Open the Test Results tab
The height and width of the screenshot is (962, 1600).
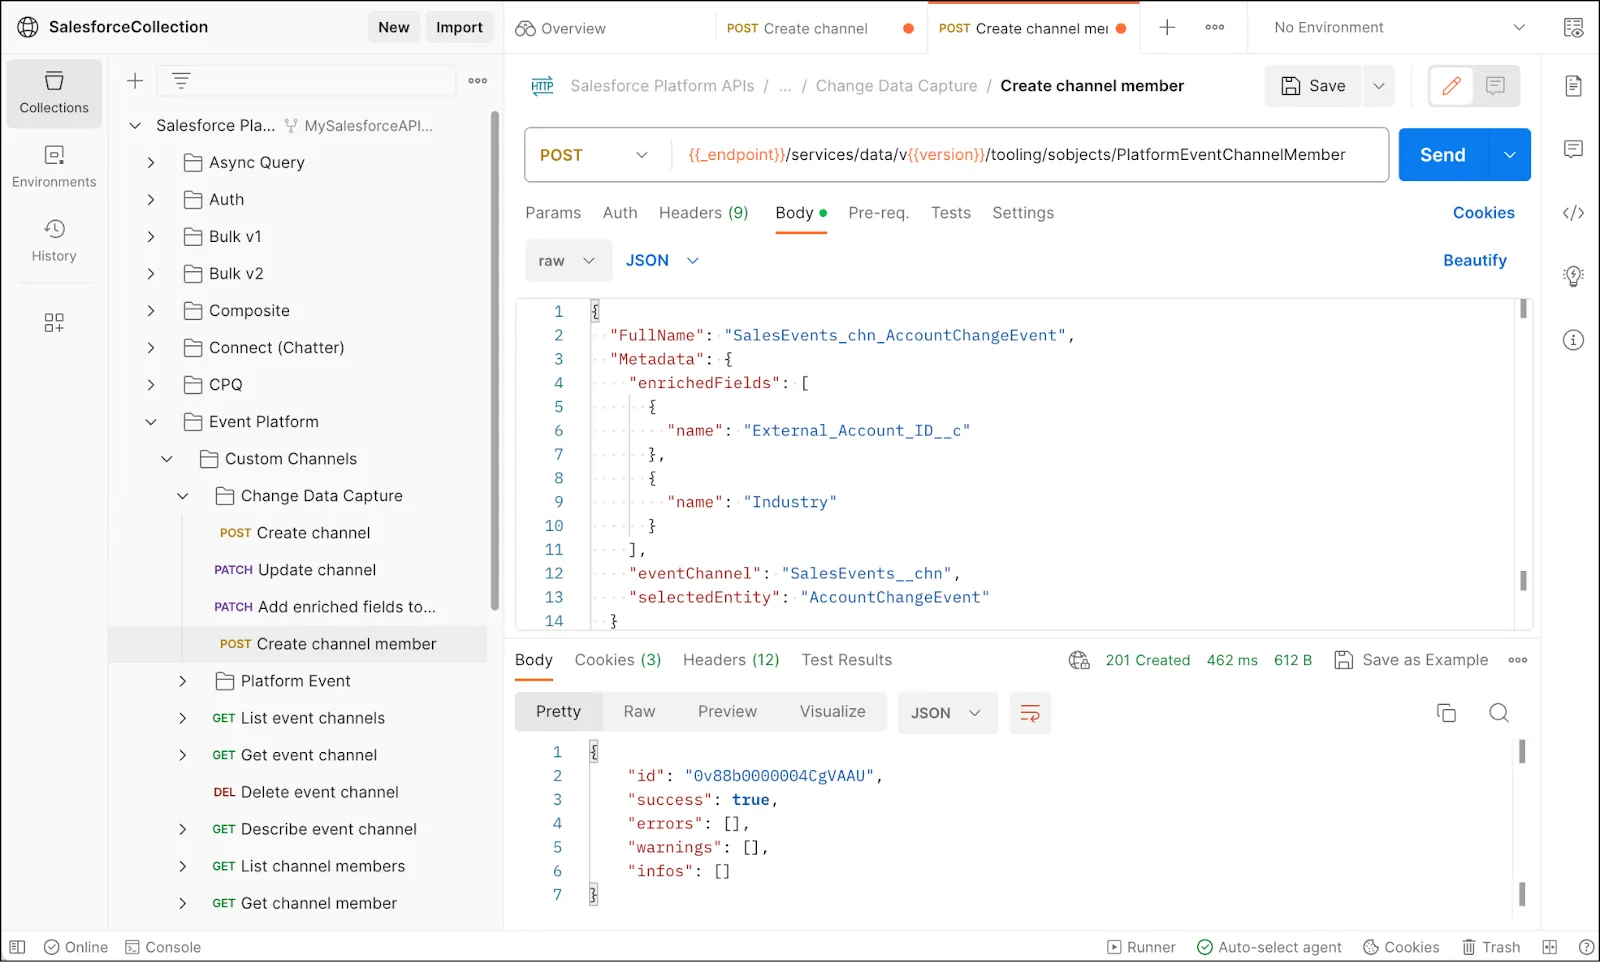[x=847, y=660]
